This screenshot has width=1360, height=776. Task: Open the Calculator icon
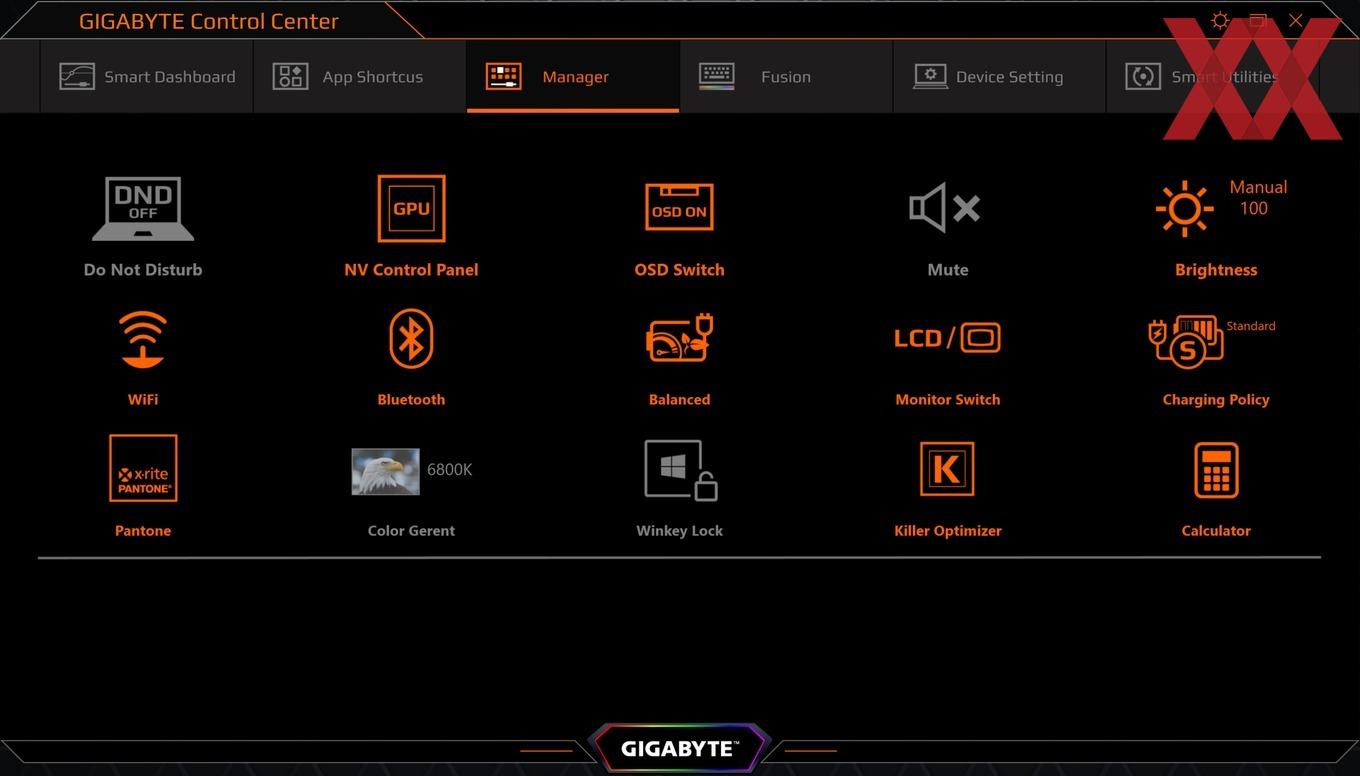(x=1216, y=470)
